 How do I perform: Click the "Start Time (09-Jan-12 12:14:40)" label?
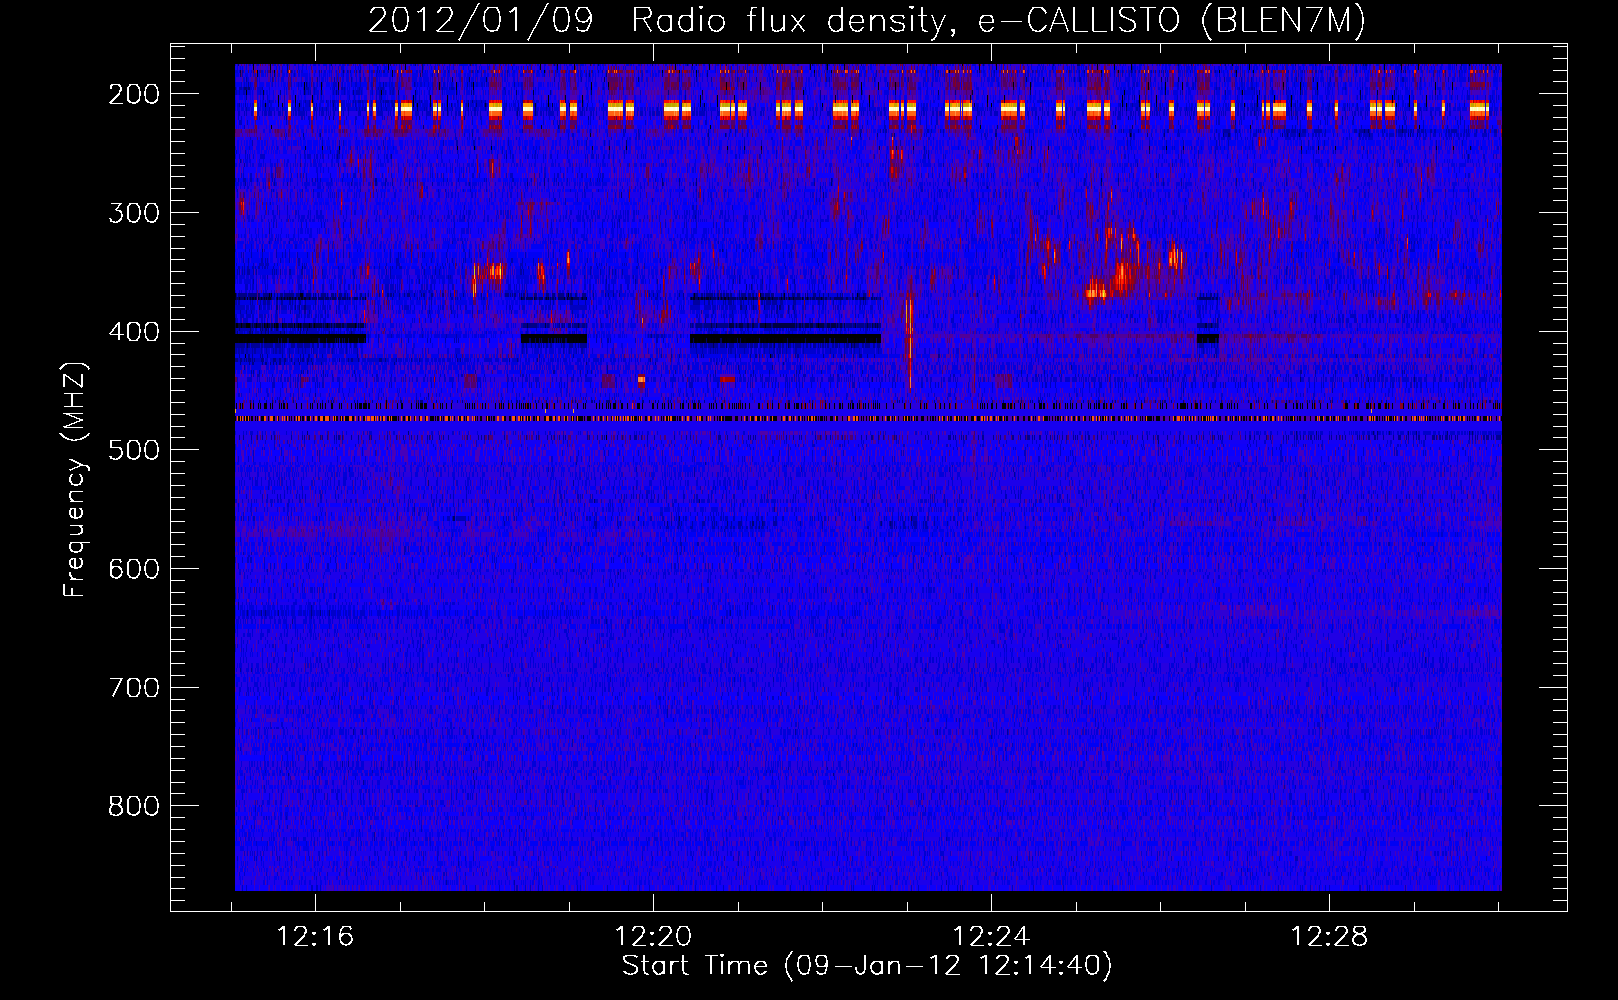(867, 966)
